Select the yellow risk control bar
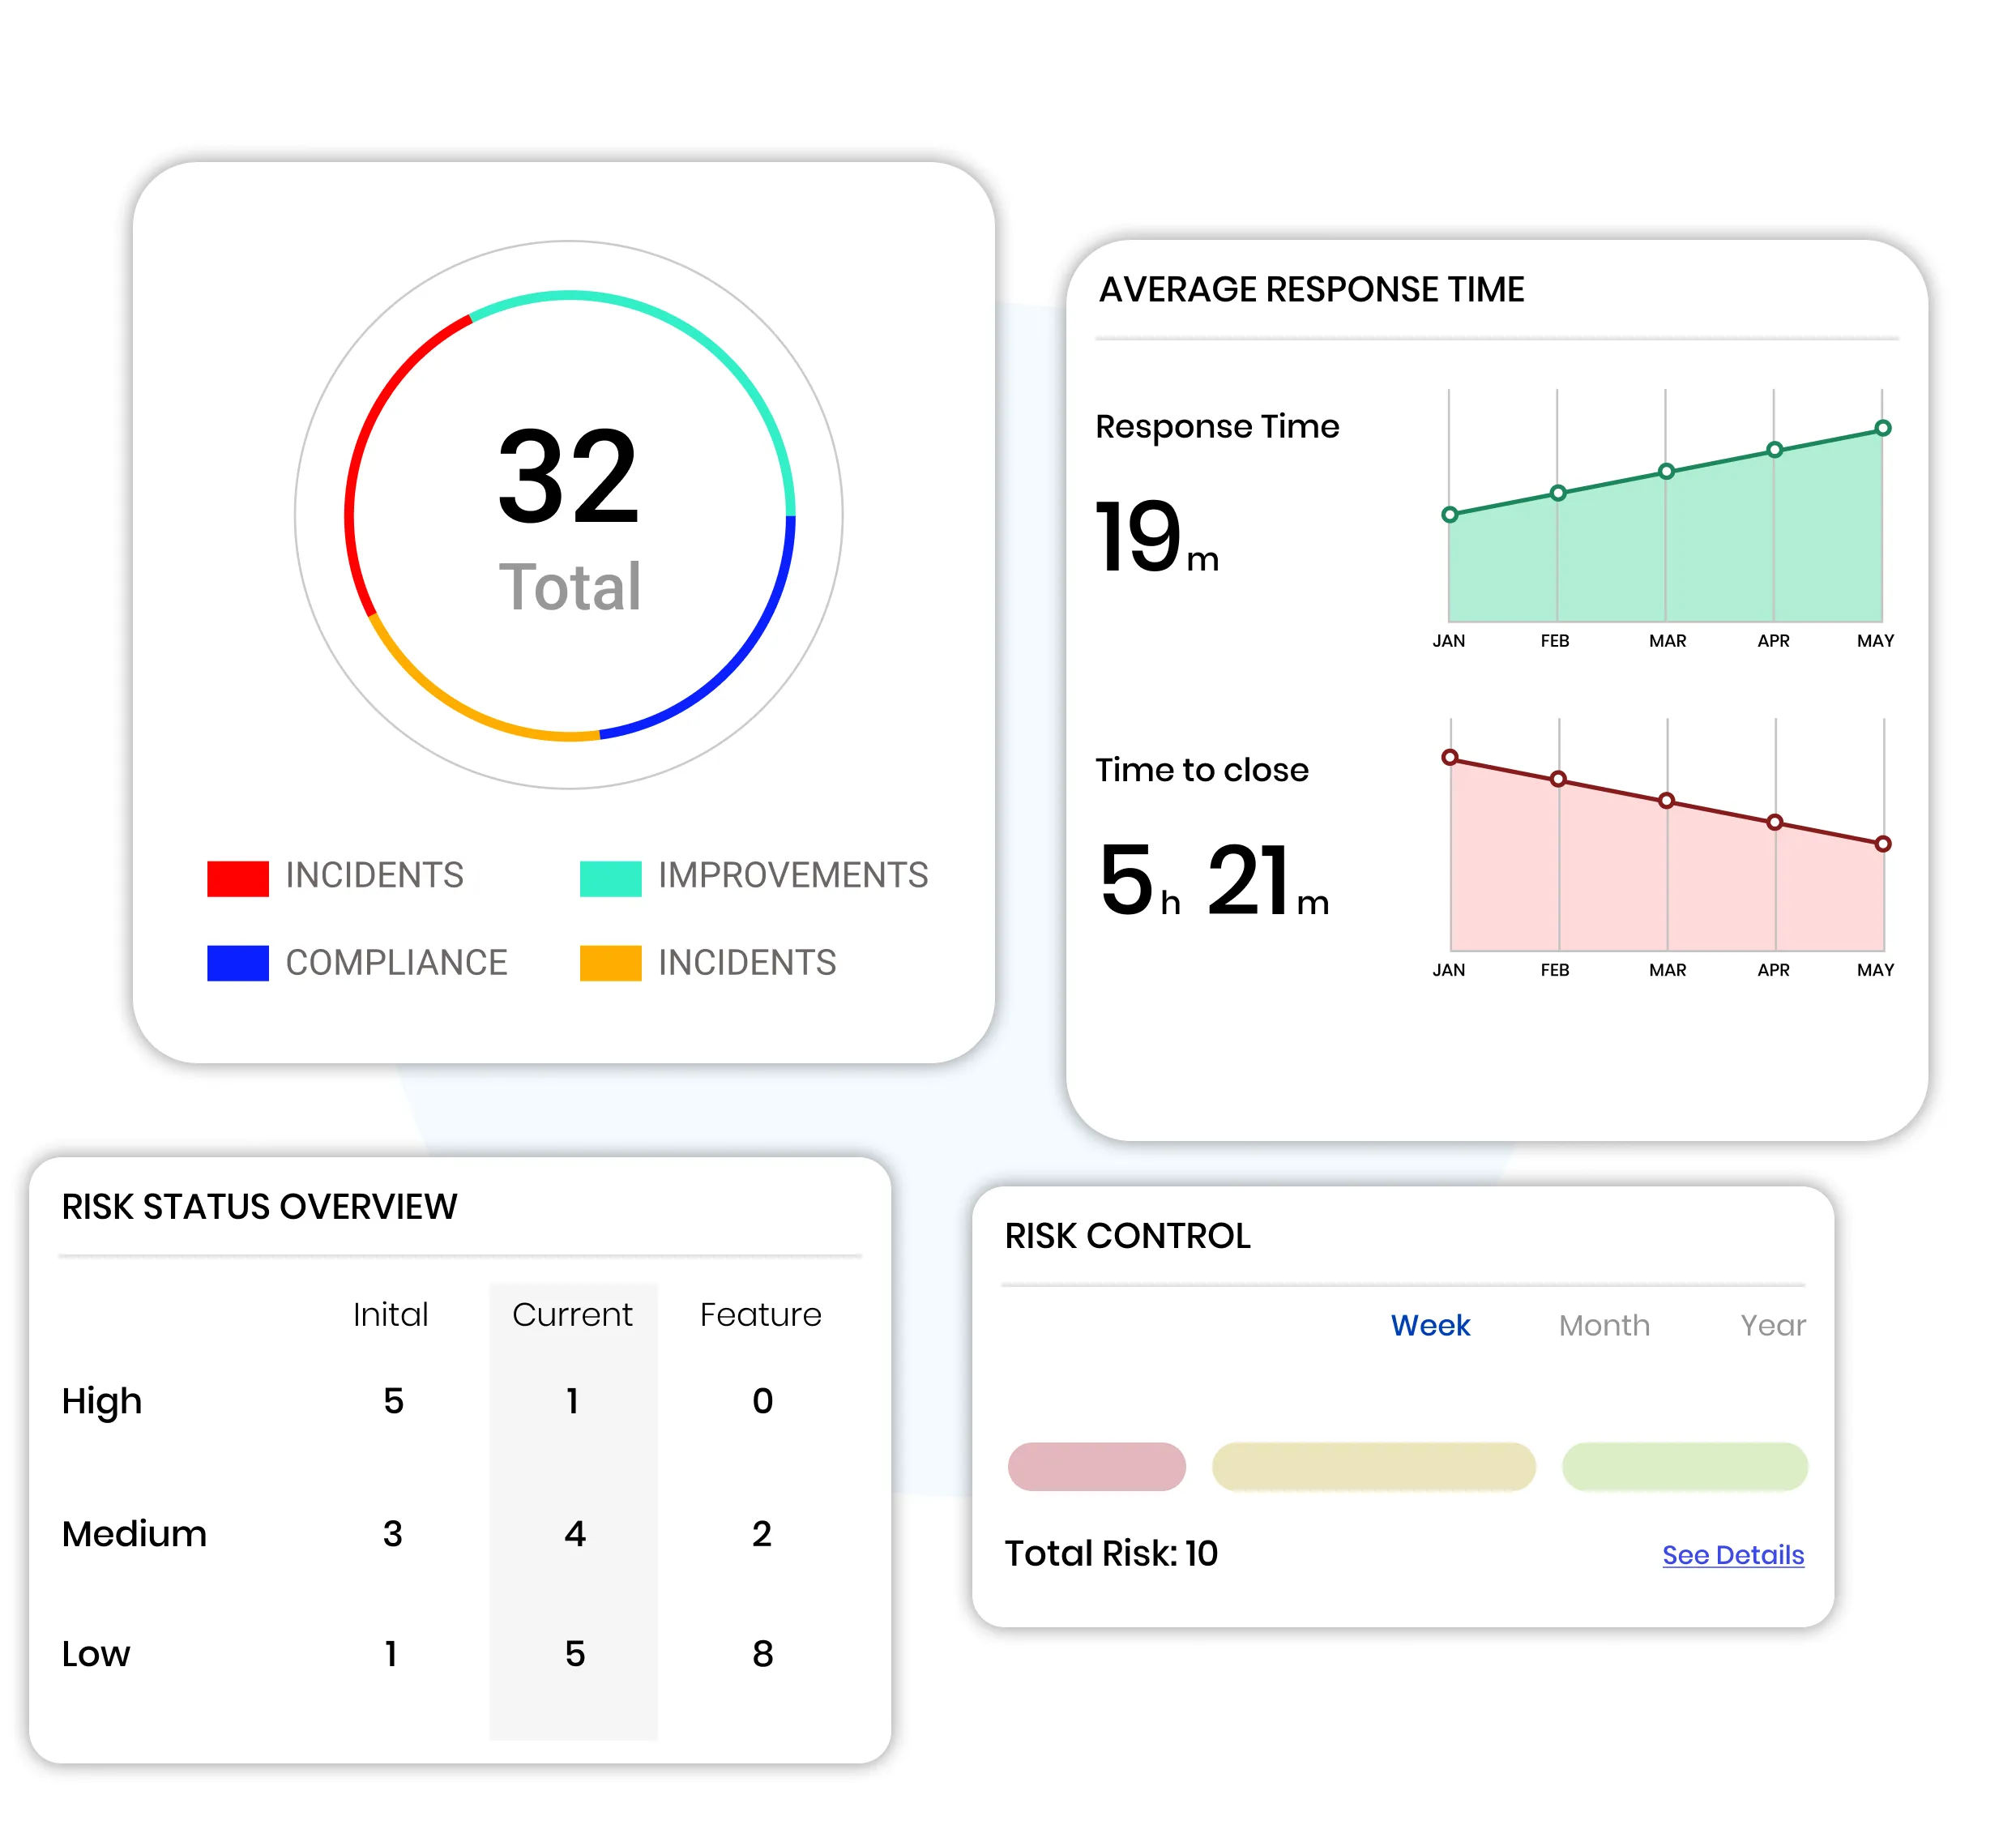 pyautogui.click(x=1373, y=1466)
